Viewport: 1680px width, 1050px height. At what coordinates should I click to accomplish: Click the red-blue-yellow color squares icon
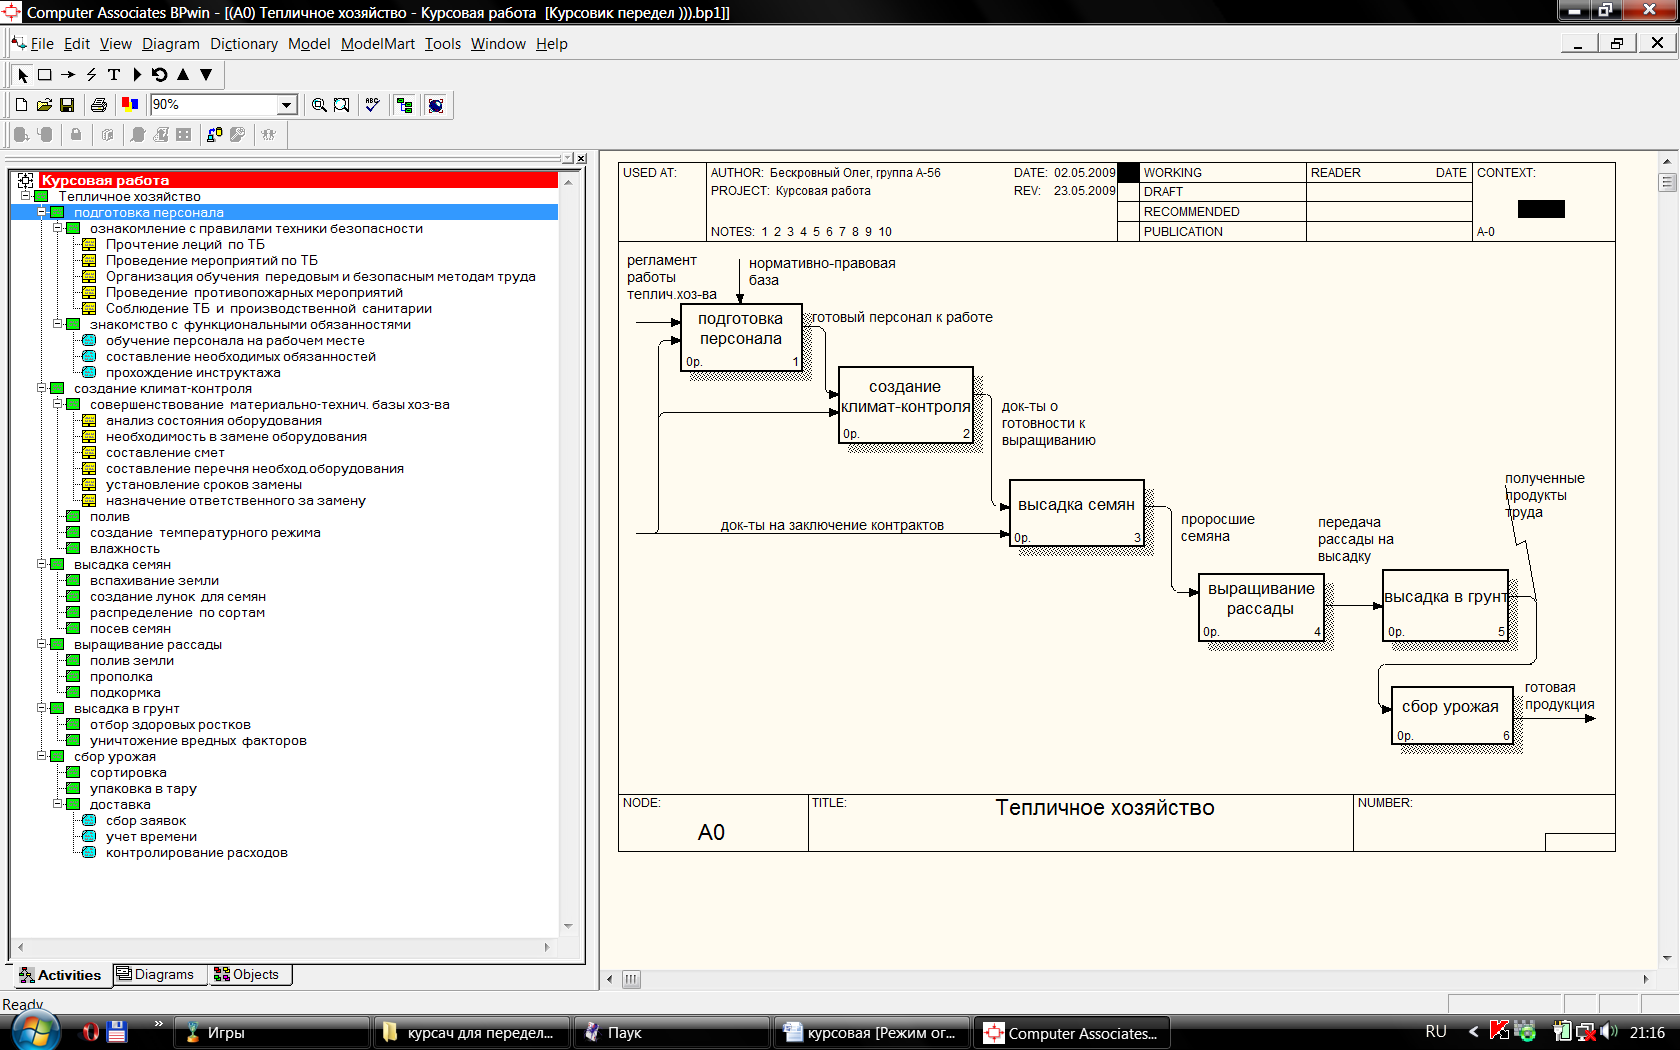pyautogui.click(x=130, y=104)
